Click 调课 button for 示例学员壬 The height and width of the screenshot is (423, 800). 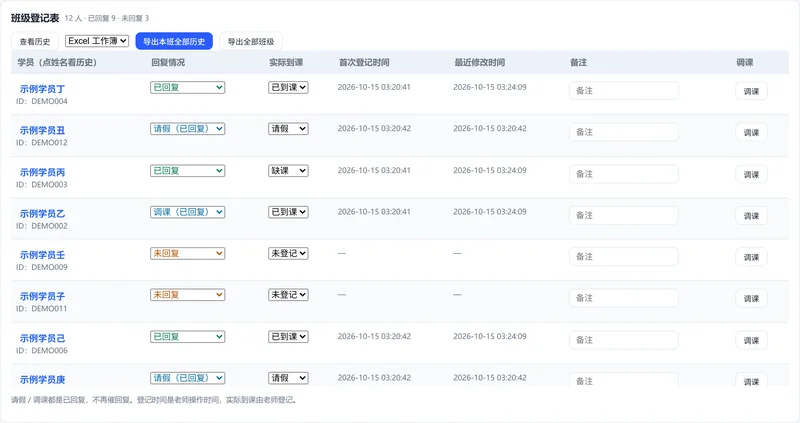[x=751, y=257]
